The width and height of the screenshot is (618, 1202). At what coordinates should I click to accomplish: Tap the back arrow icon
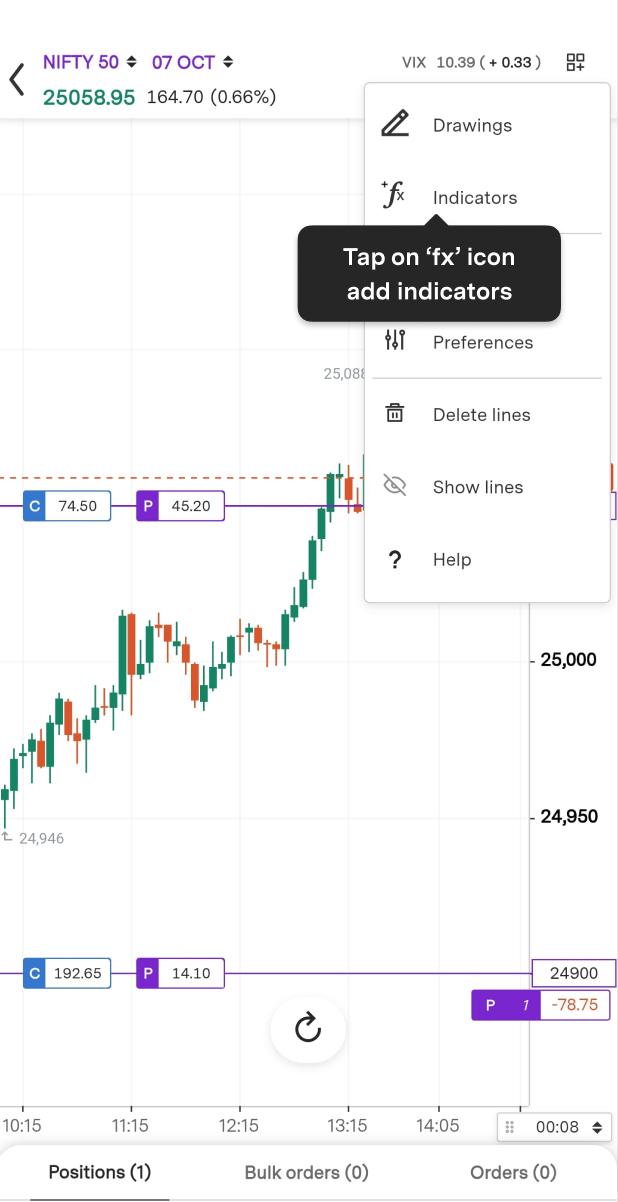17,79
